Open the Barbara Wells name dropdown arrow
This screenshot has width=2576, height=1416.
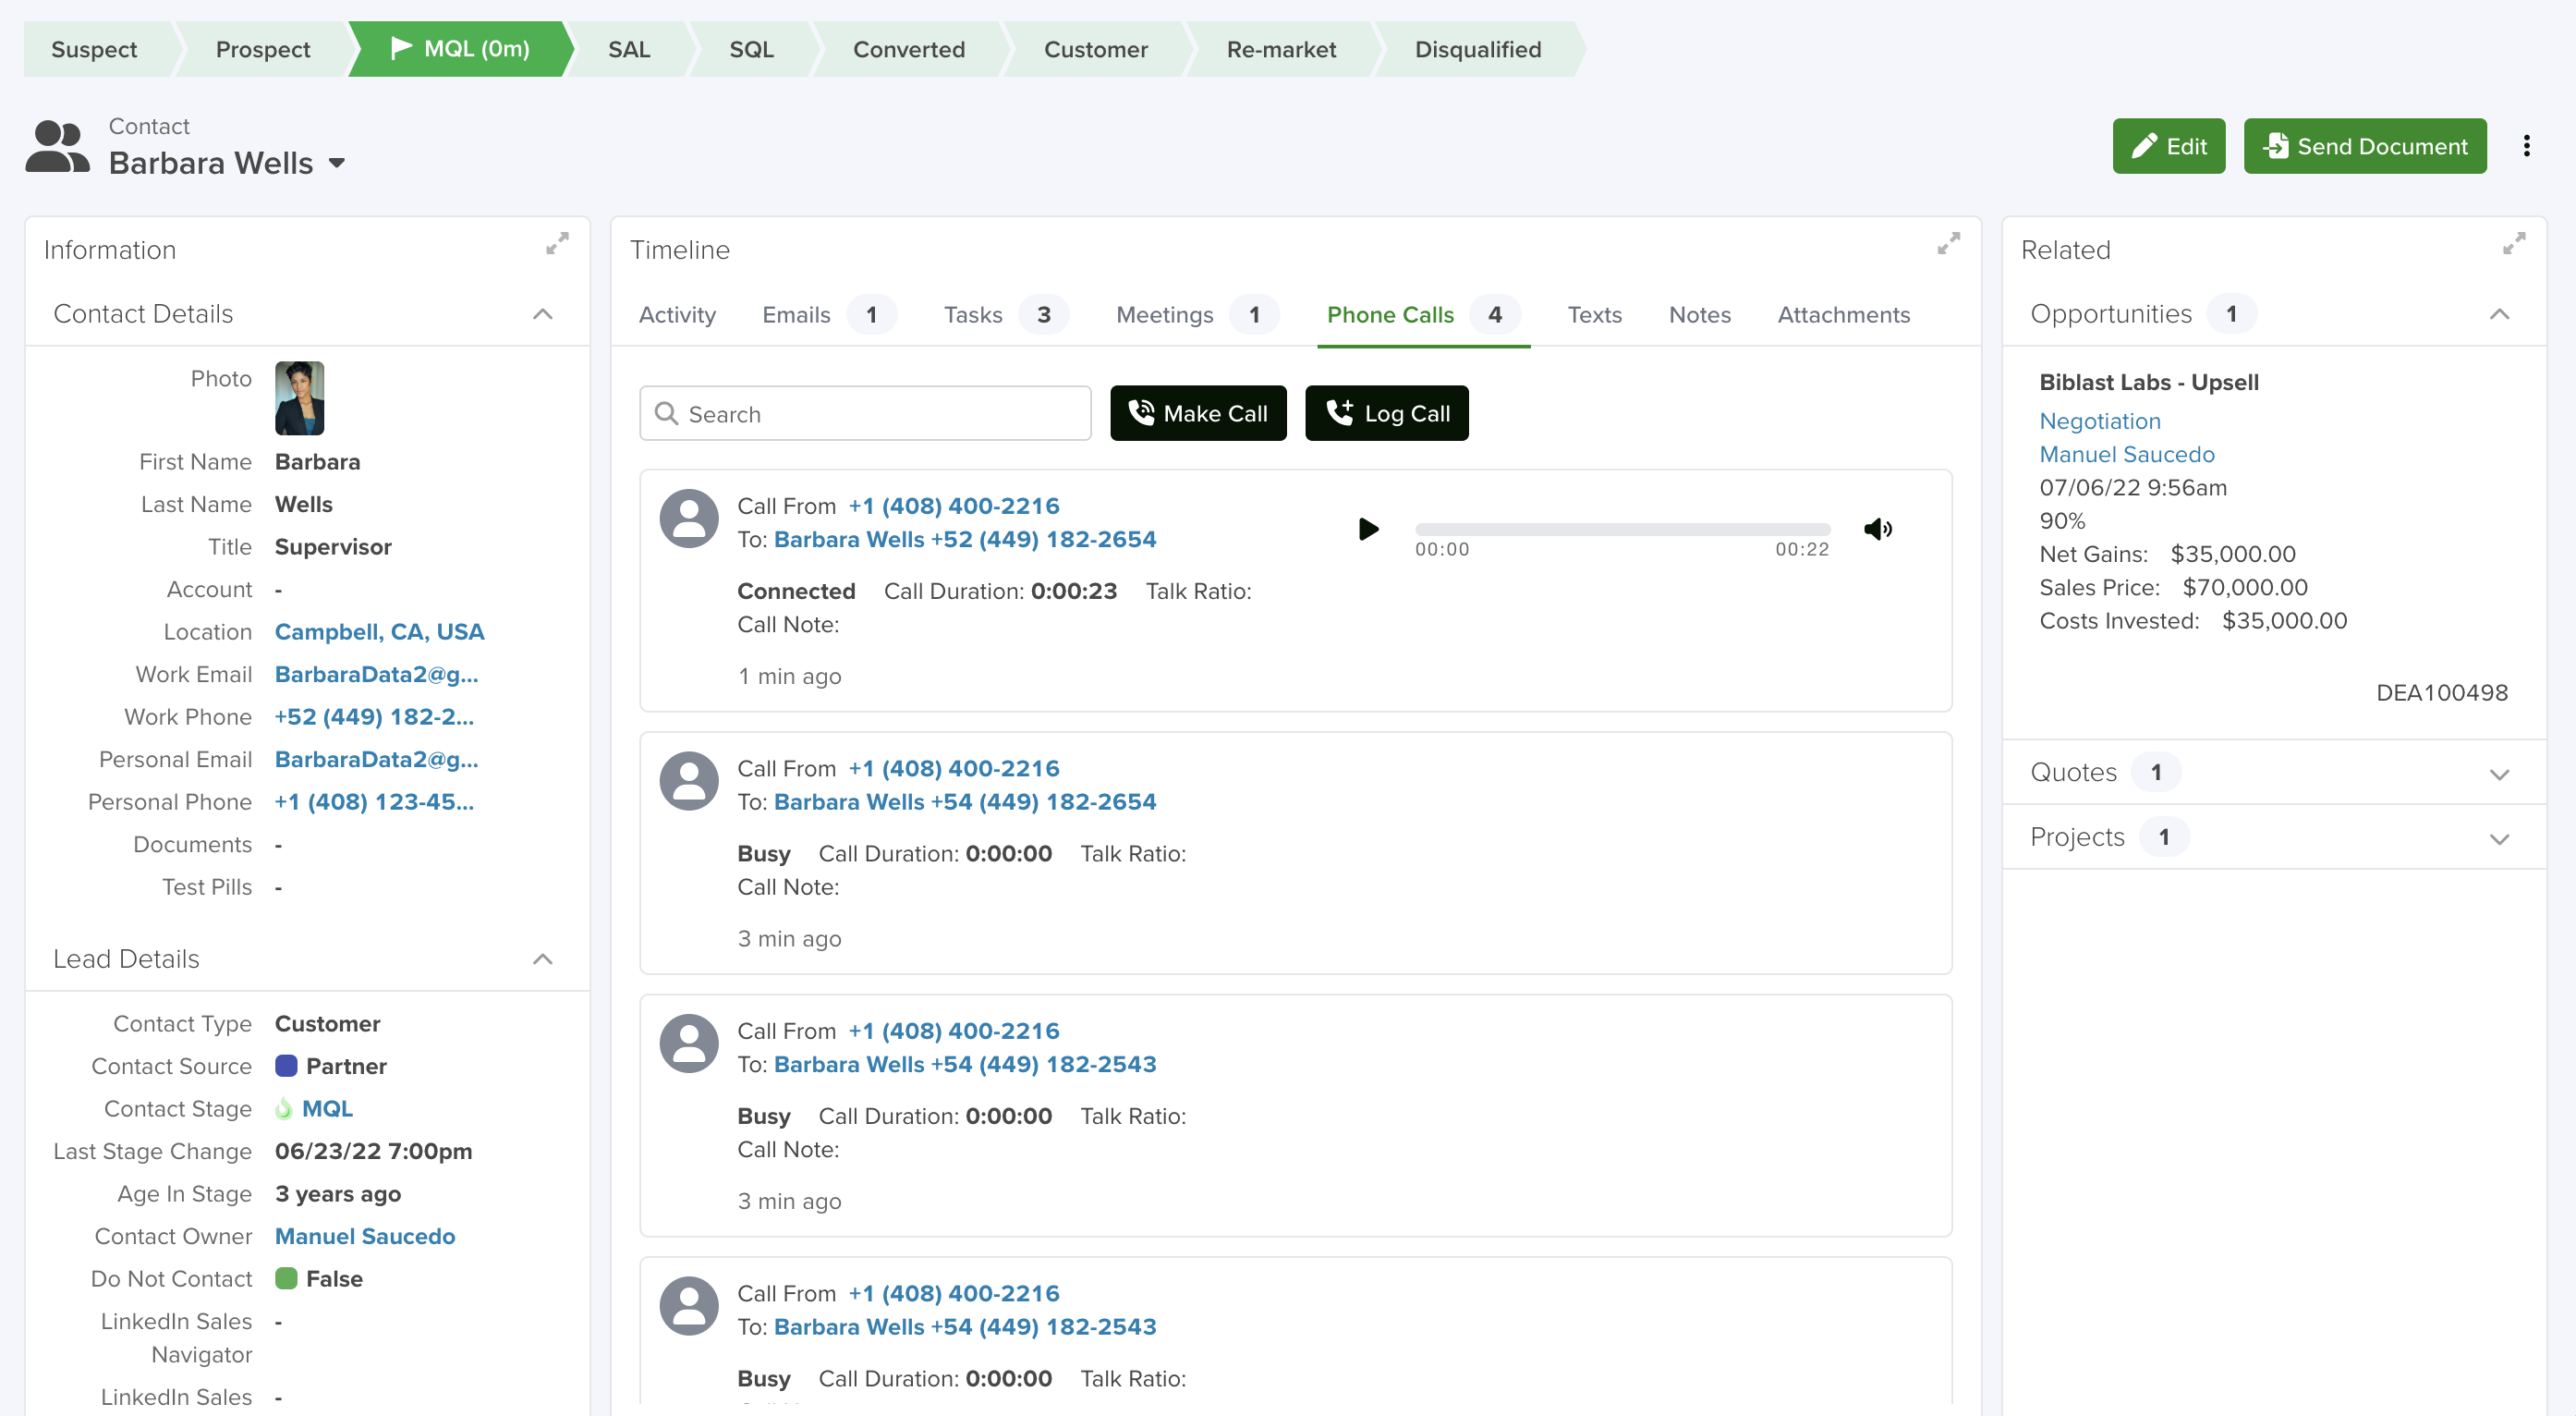click(x=337, y=163)
